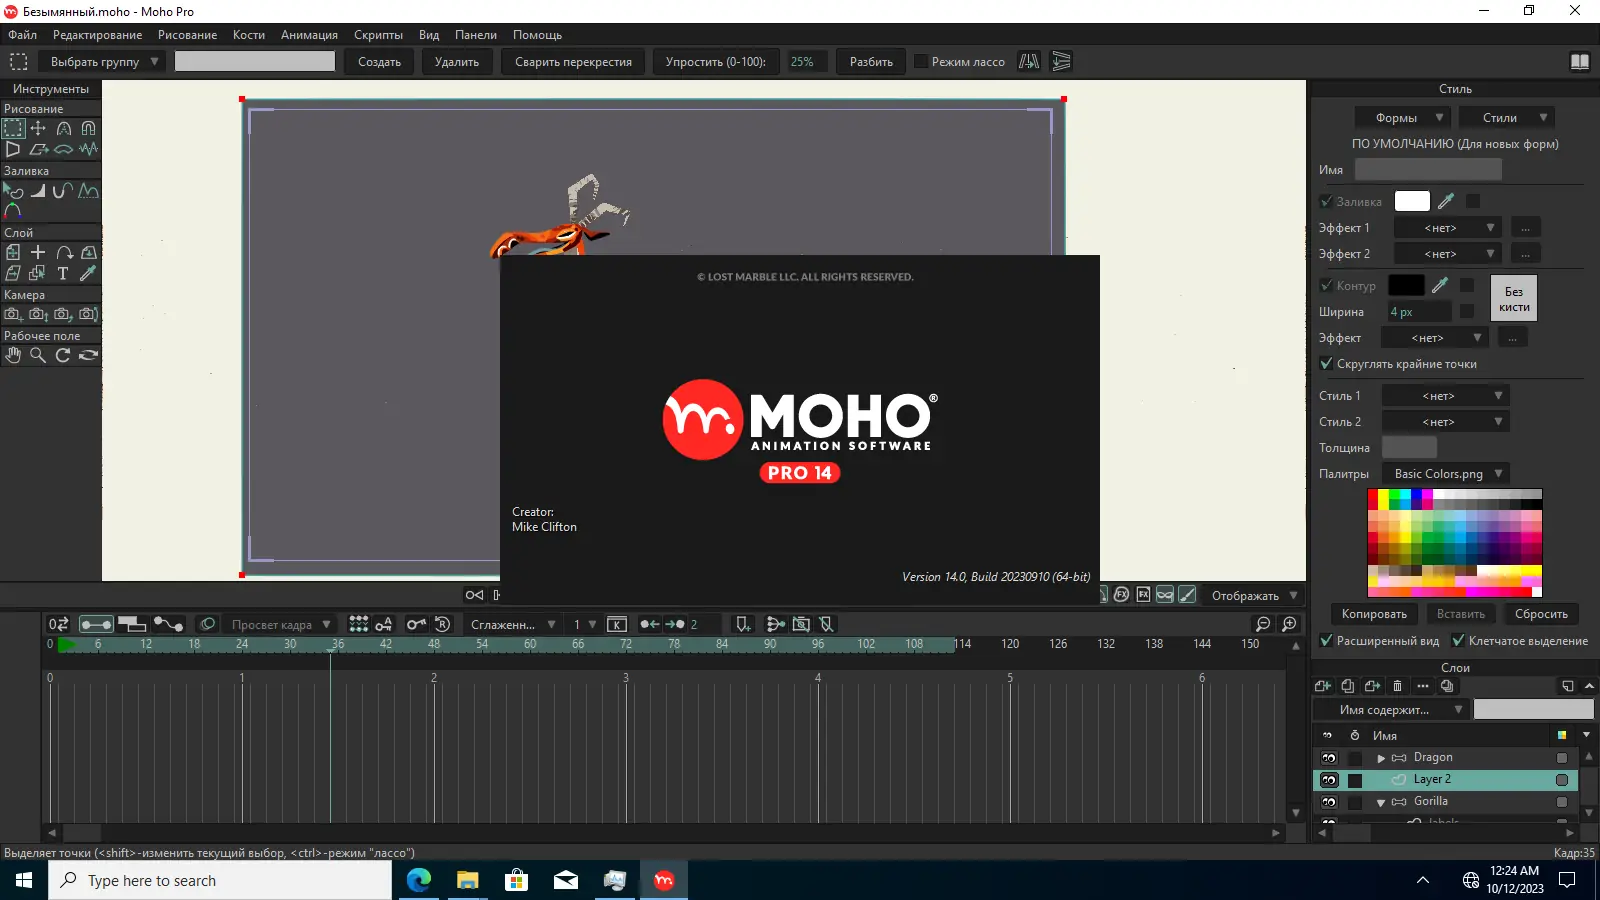Zoom out the timeline
This screenshot has width=1600, height=900.
point(1263,624)
